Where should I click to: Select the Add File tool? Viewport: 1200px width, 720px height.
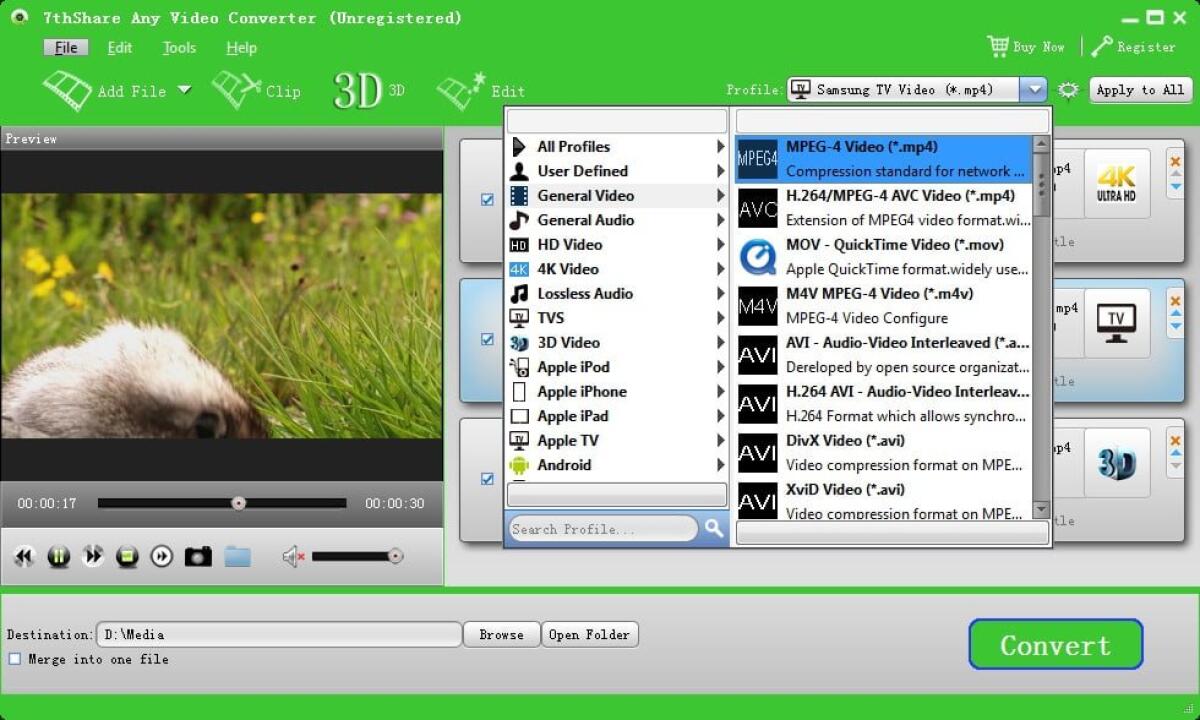point(117,91)
